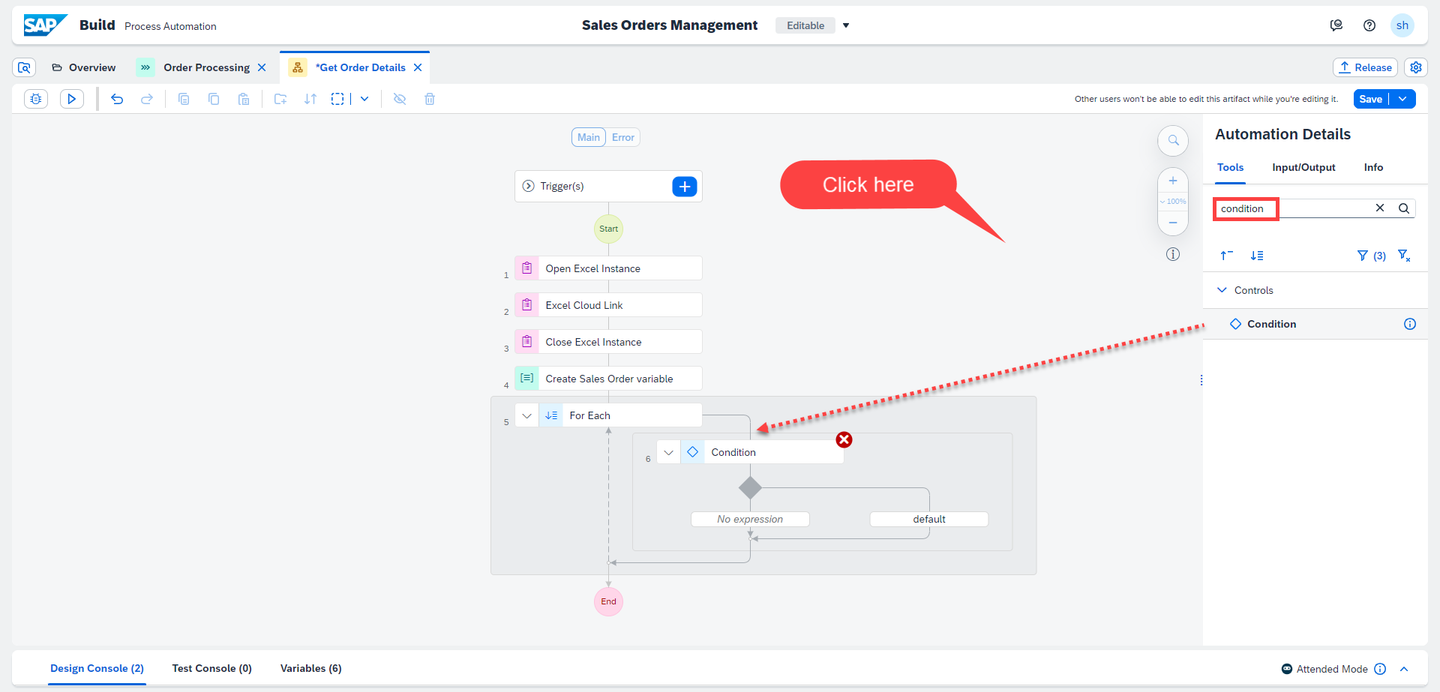Image resolution: width=1440 pixels, height=692 pixels.
Task: Open the project search icon beside Overview tab
Action: pos(25,68)
